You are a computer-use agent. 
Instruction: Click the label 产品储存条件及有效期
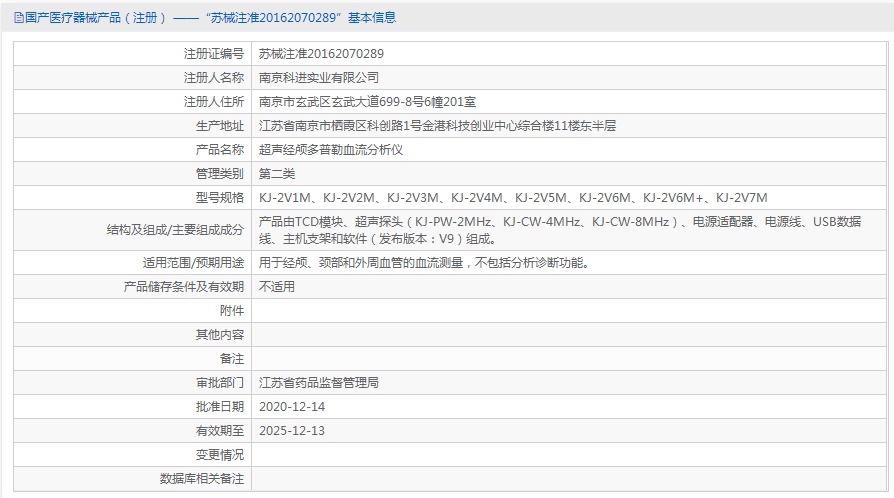(184, 286)
